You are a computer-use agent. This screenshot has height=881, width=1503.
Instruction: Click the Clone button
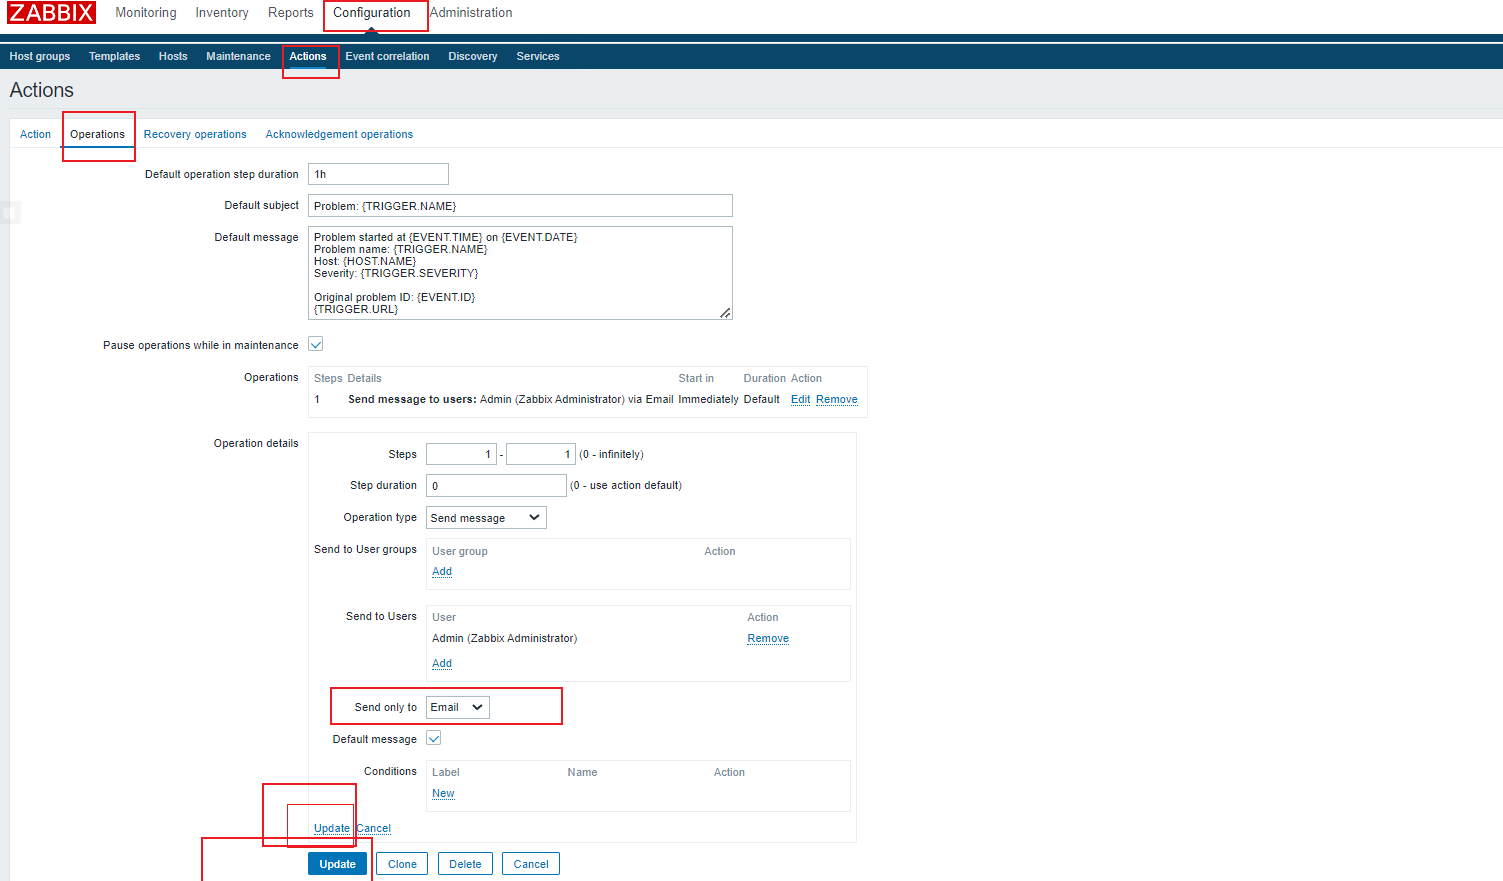(402, 864)
